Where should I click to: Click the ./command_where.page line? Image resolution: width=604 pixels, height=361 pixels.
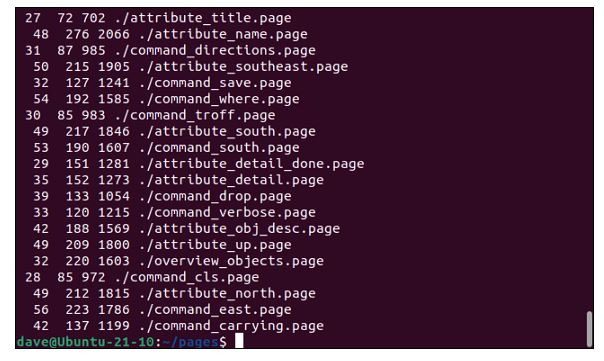pos(166,99)
